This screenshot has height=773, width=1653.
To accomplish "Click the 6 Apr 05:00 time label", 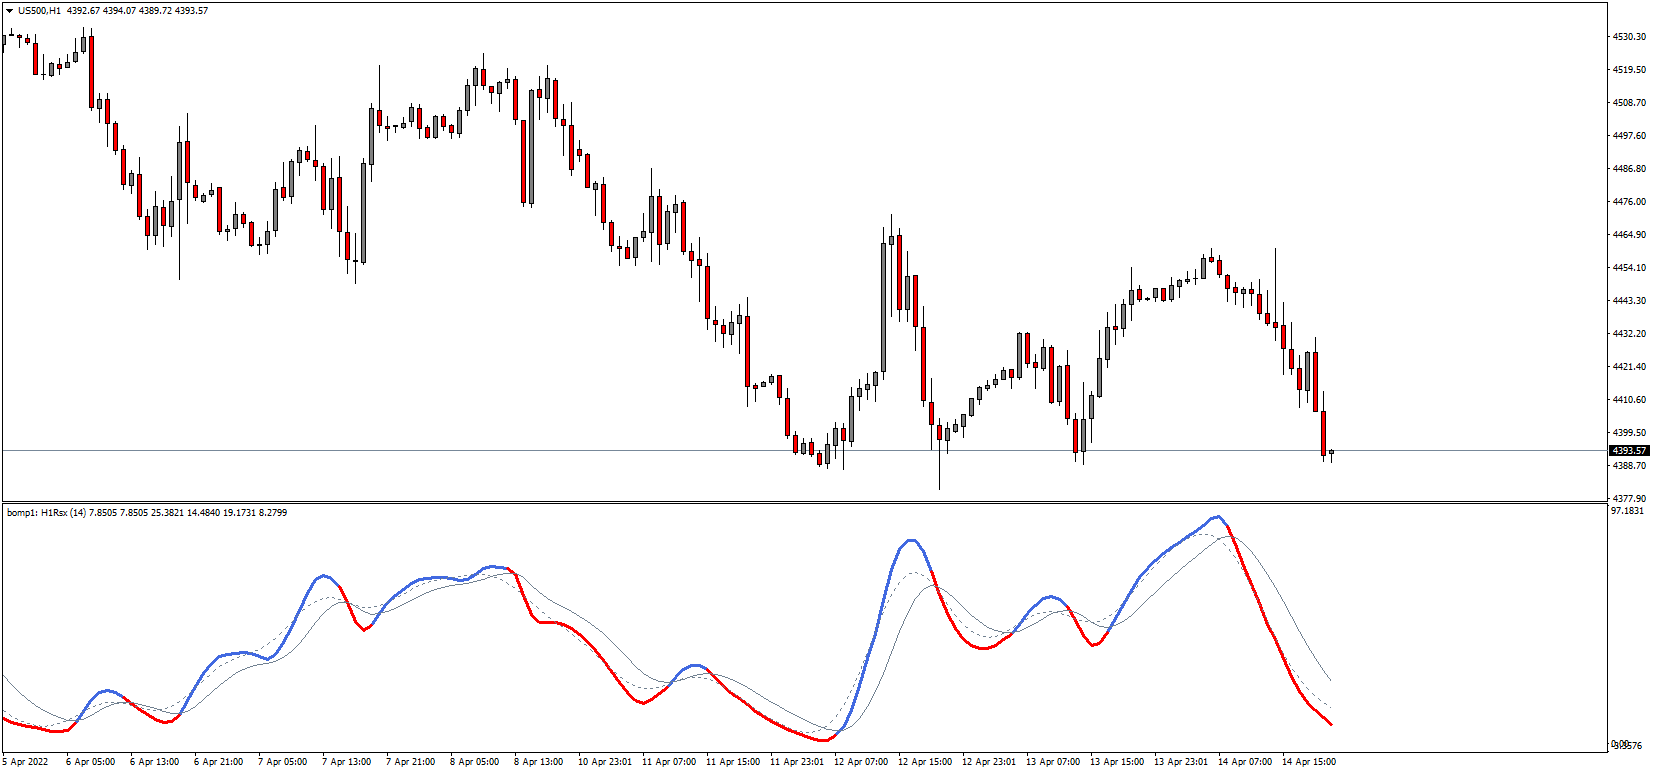I will 90,762.
